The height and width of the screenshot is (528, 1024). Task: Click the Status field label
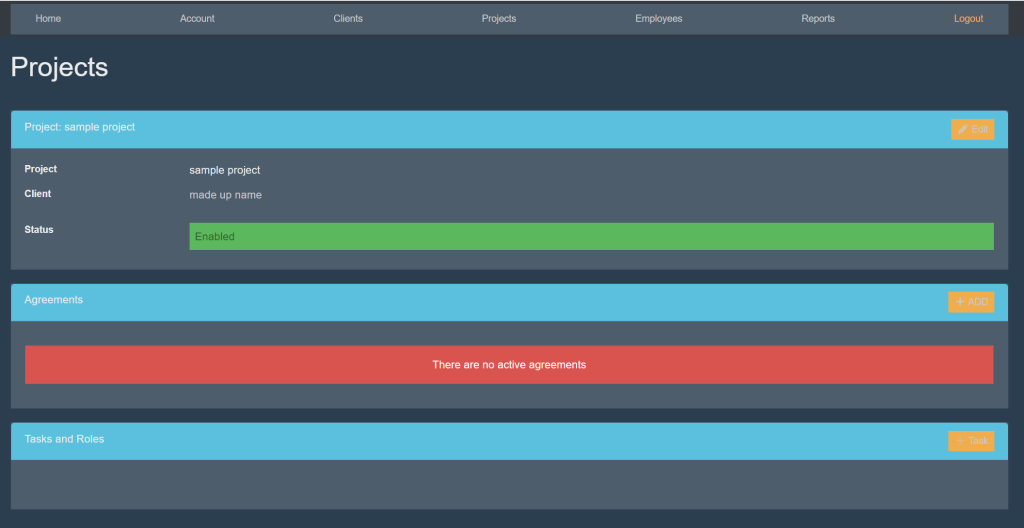coord(39,230)
